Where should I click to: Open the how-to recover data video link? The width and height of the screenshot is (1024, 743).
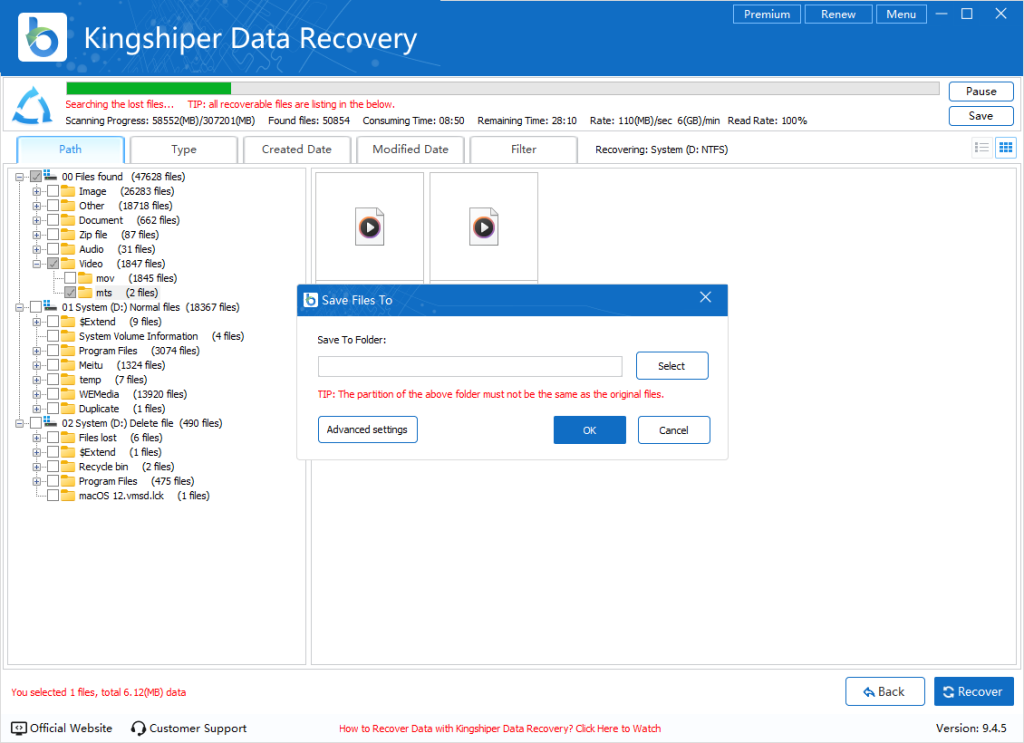(x=500, y=729)
